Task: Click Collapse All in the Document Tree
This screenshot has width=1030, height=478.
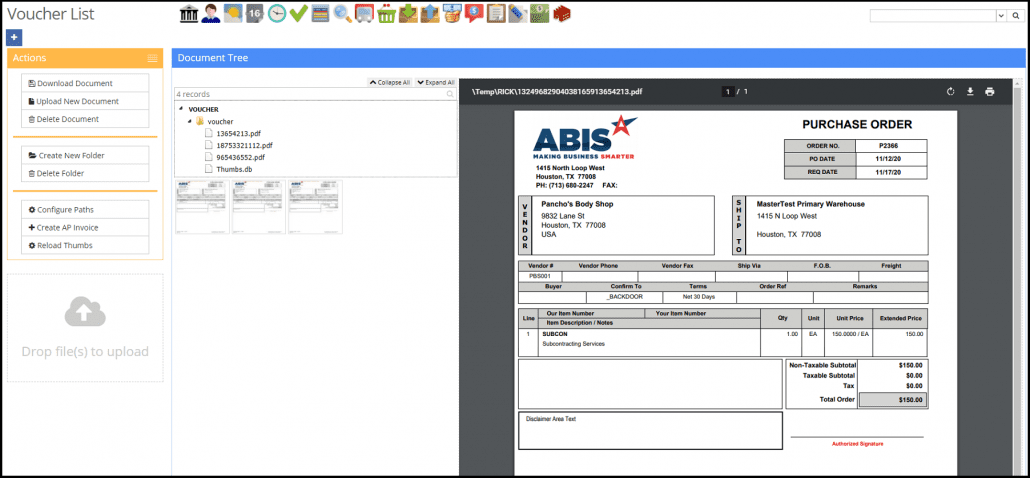Action: 390,82
